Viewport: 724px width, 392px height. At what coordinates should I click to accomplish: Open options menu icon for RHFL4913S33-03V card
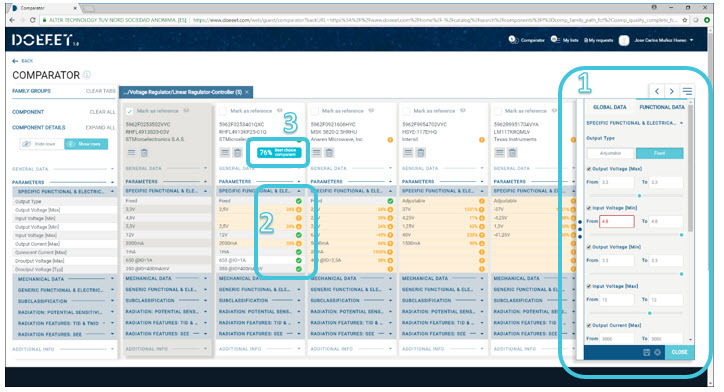pos(132,153)
